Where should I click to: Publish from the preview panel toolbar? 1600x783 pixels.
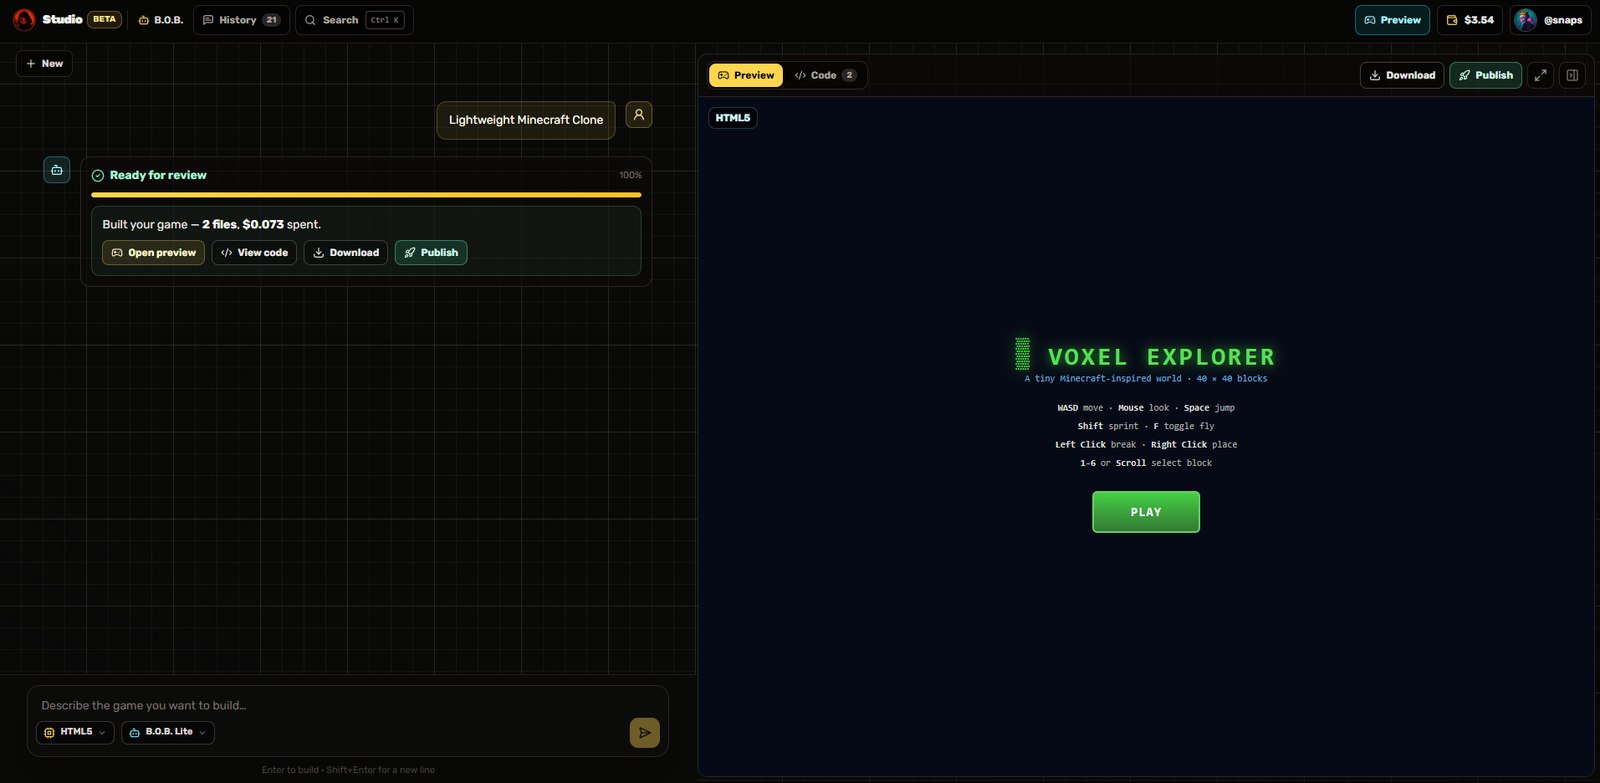1486,76
